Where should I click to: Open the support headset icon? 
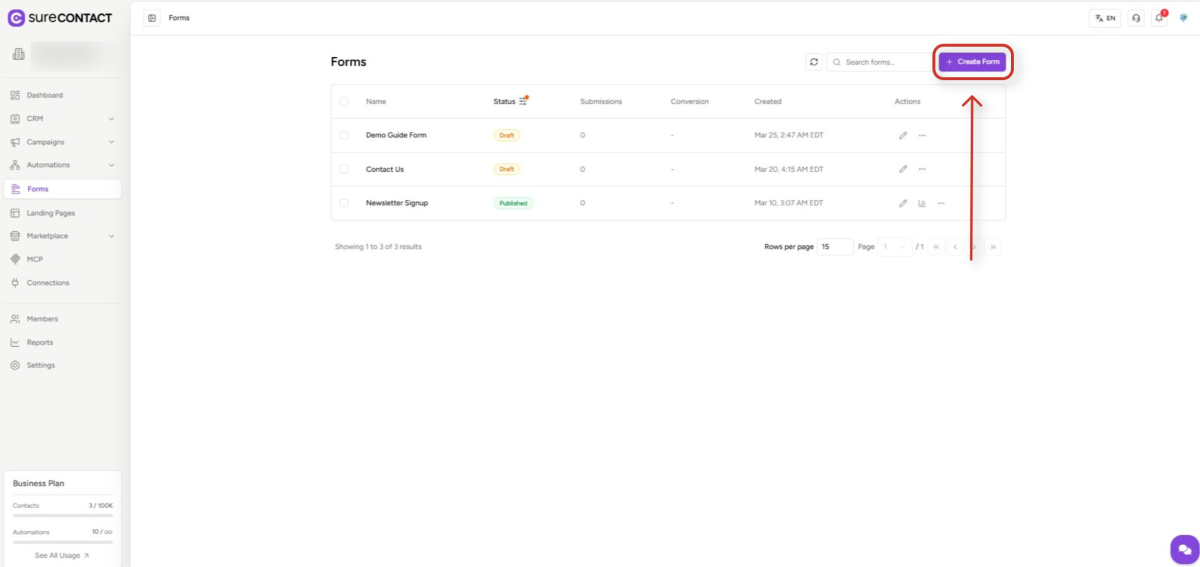point(1136,18)
